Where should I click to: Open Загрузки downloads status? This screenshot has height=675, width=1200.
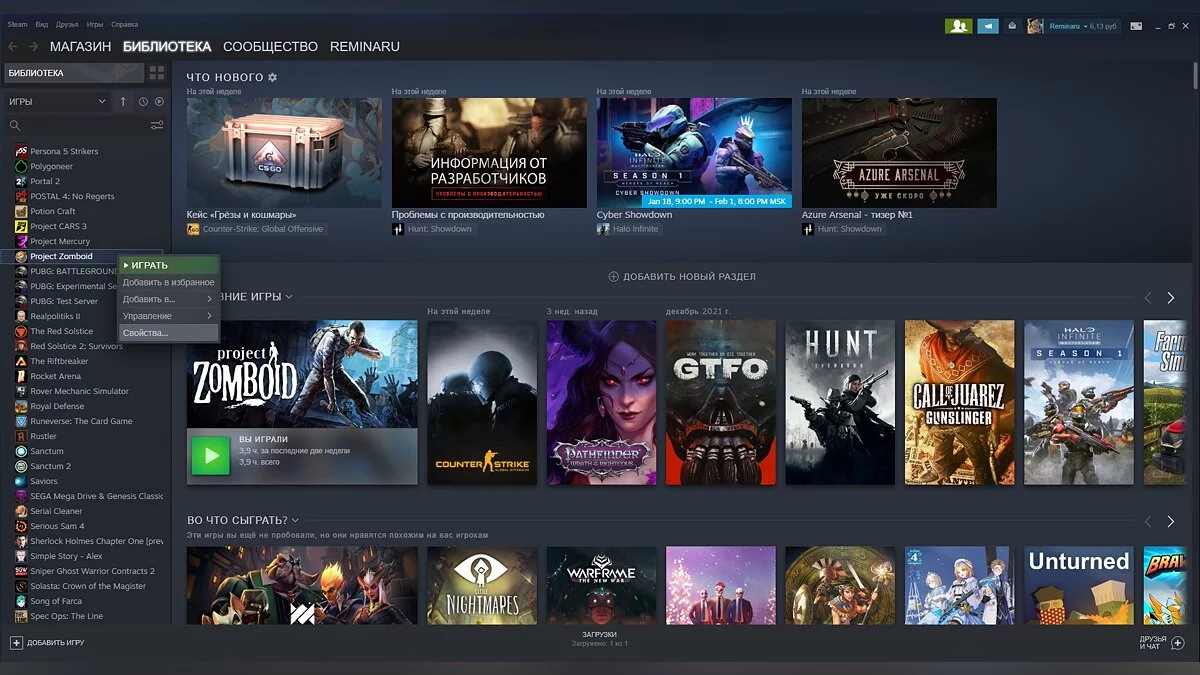[x=599, y=638]
